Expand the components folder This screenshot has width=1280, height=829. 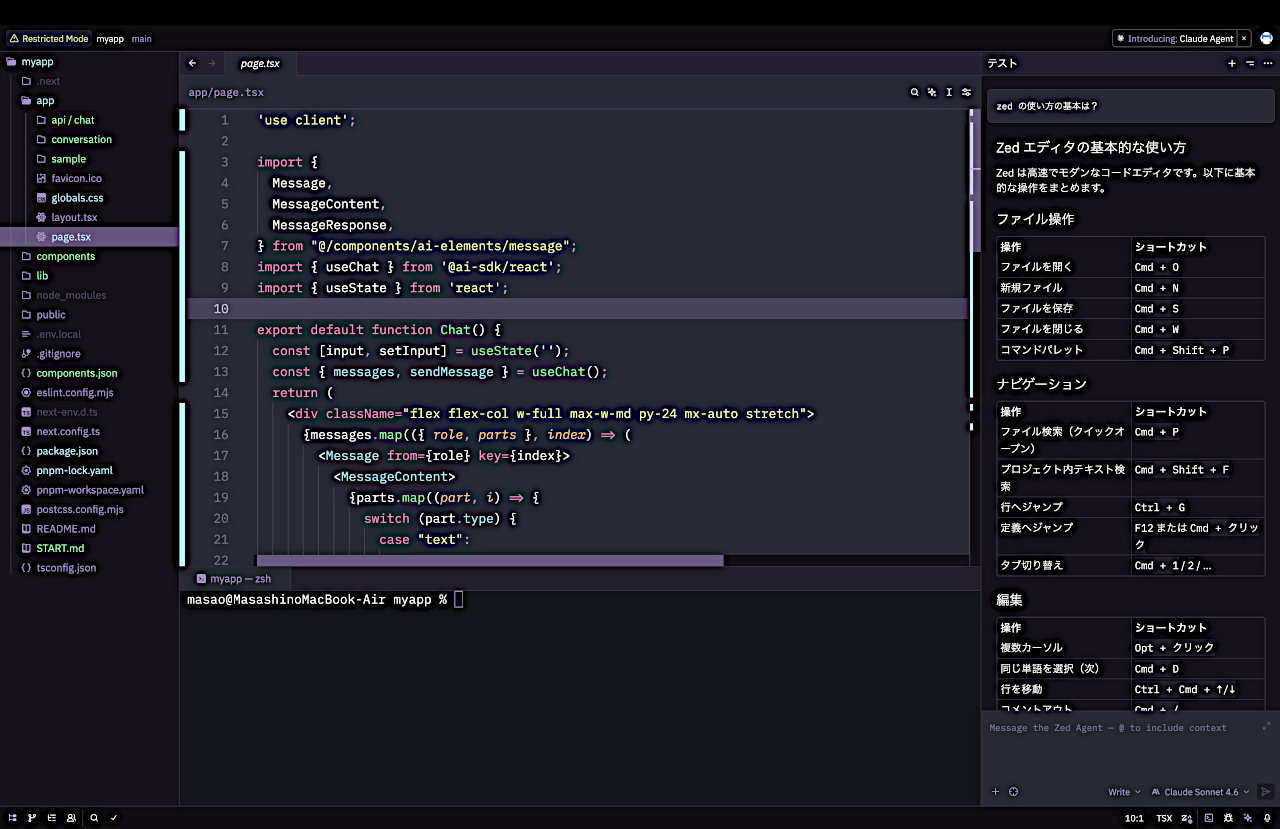coord(65,256)
